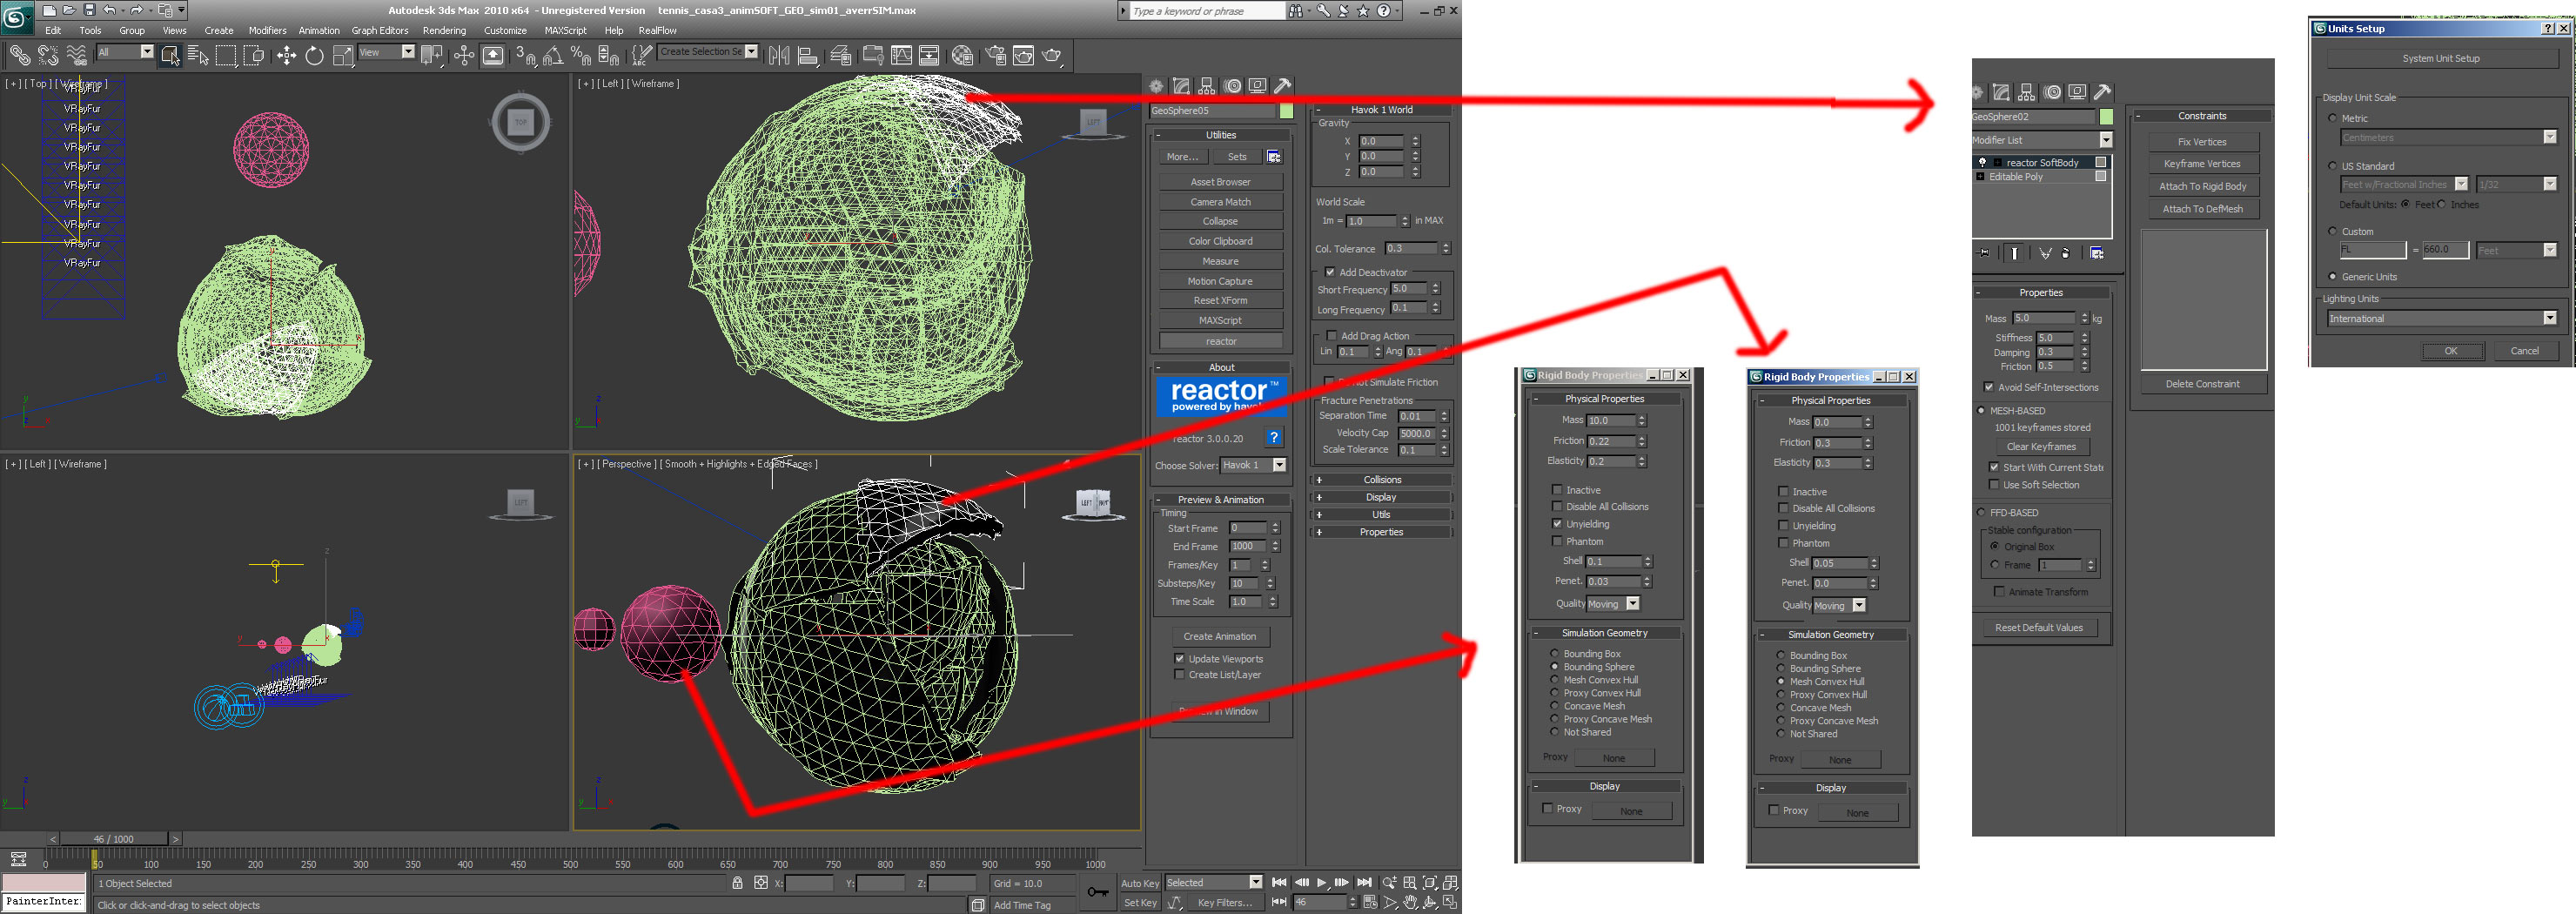
Task: Open the RealFlow menu
Action: 658,30
